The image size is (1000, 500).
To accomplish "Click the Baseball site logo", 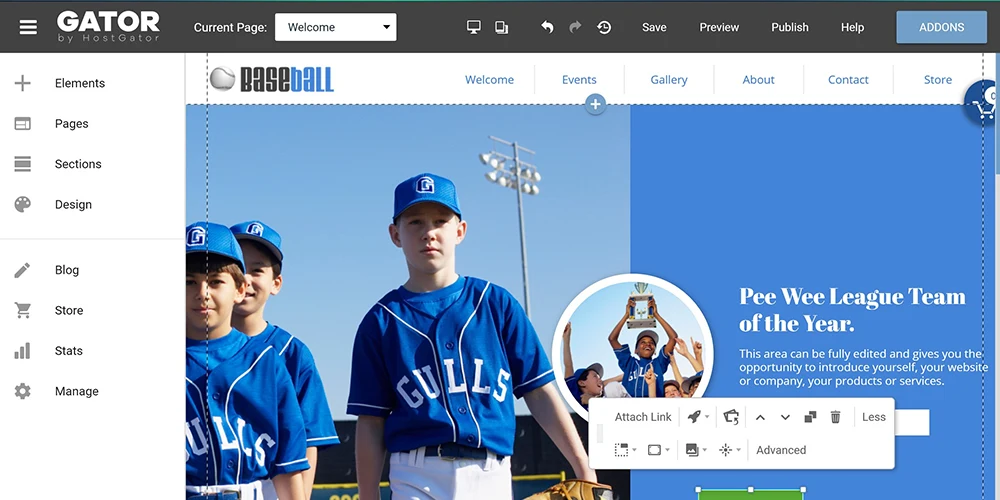I will coord(272,79).
